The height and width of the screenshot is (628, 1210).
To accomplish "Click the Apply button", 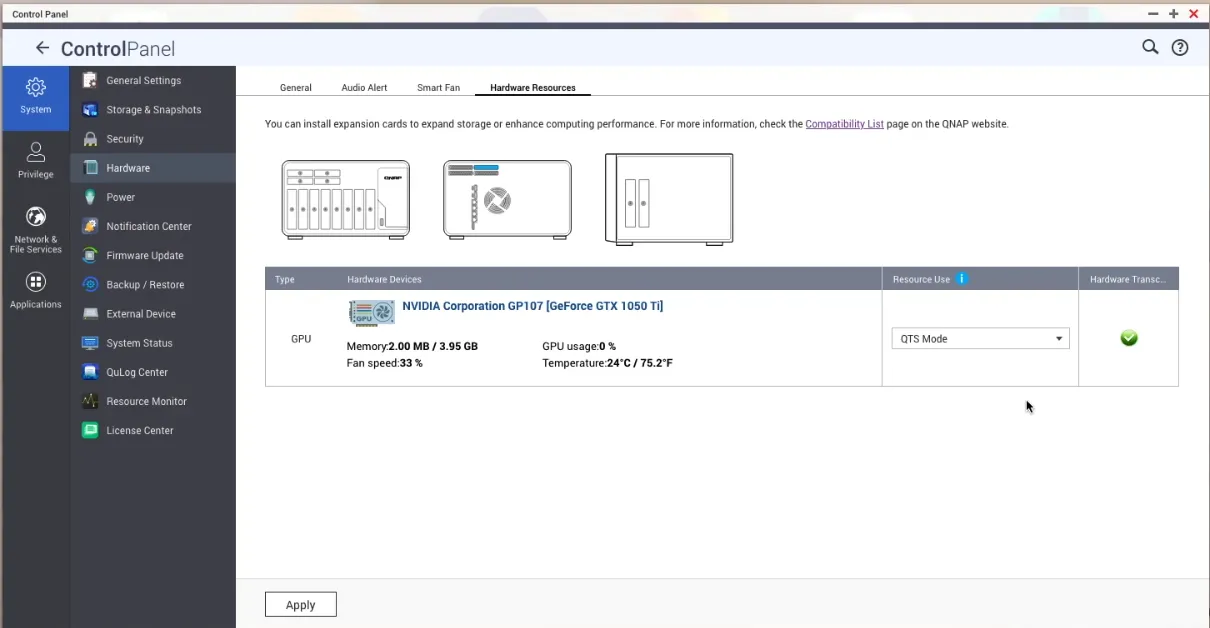I will tap(300, 604).
